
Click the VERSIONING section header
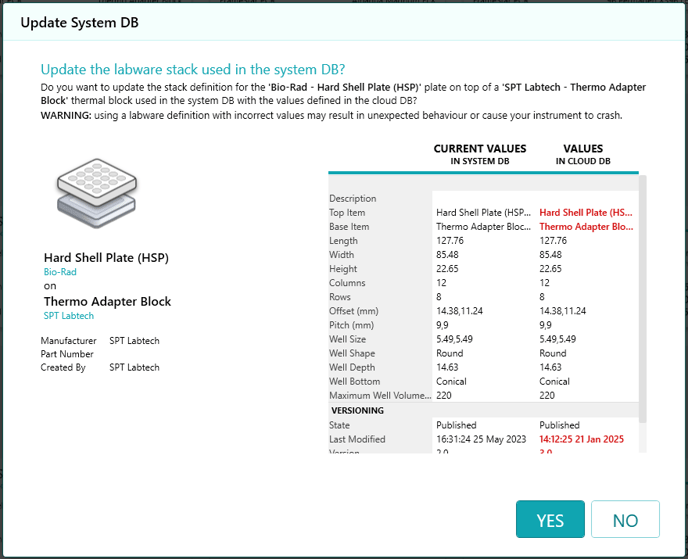(358, 410)
